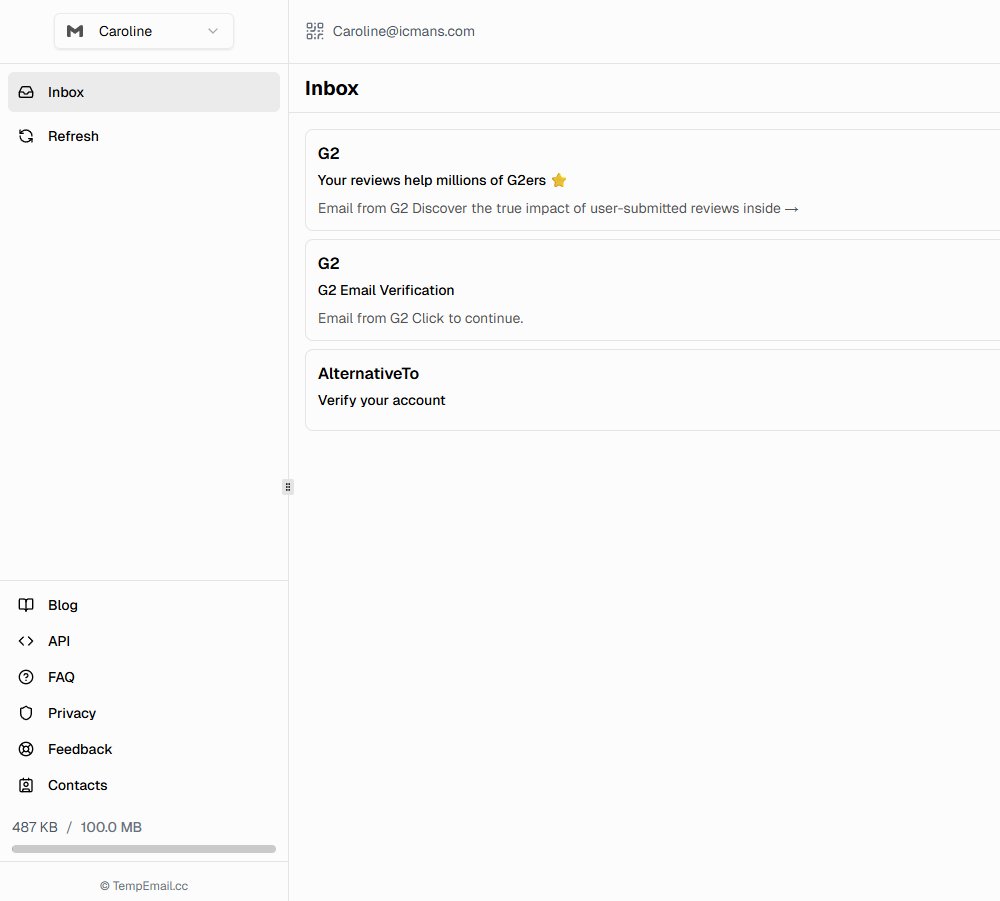1000x901 pixels.
Task: Open the Caroline@icmans.com address link
Action: [404, 31]
